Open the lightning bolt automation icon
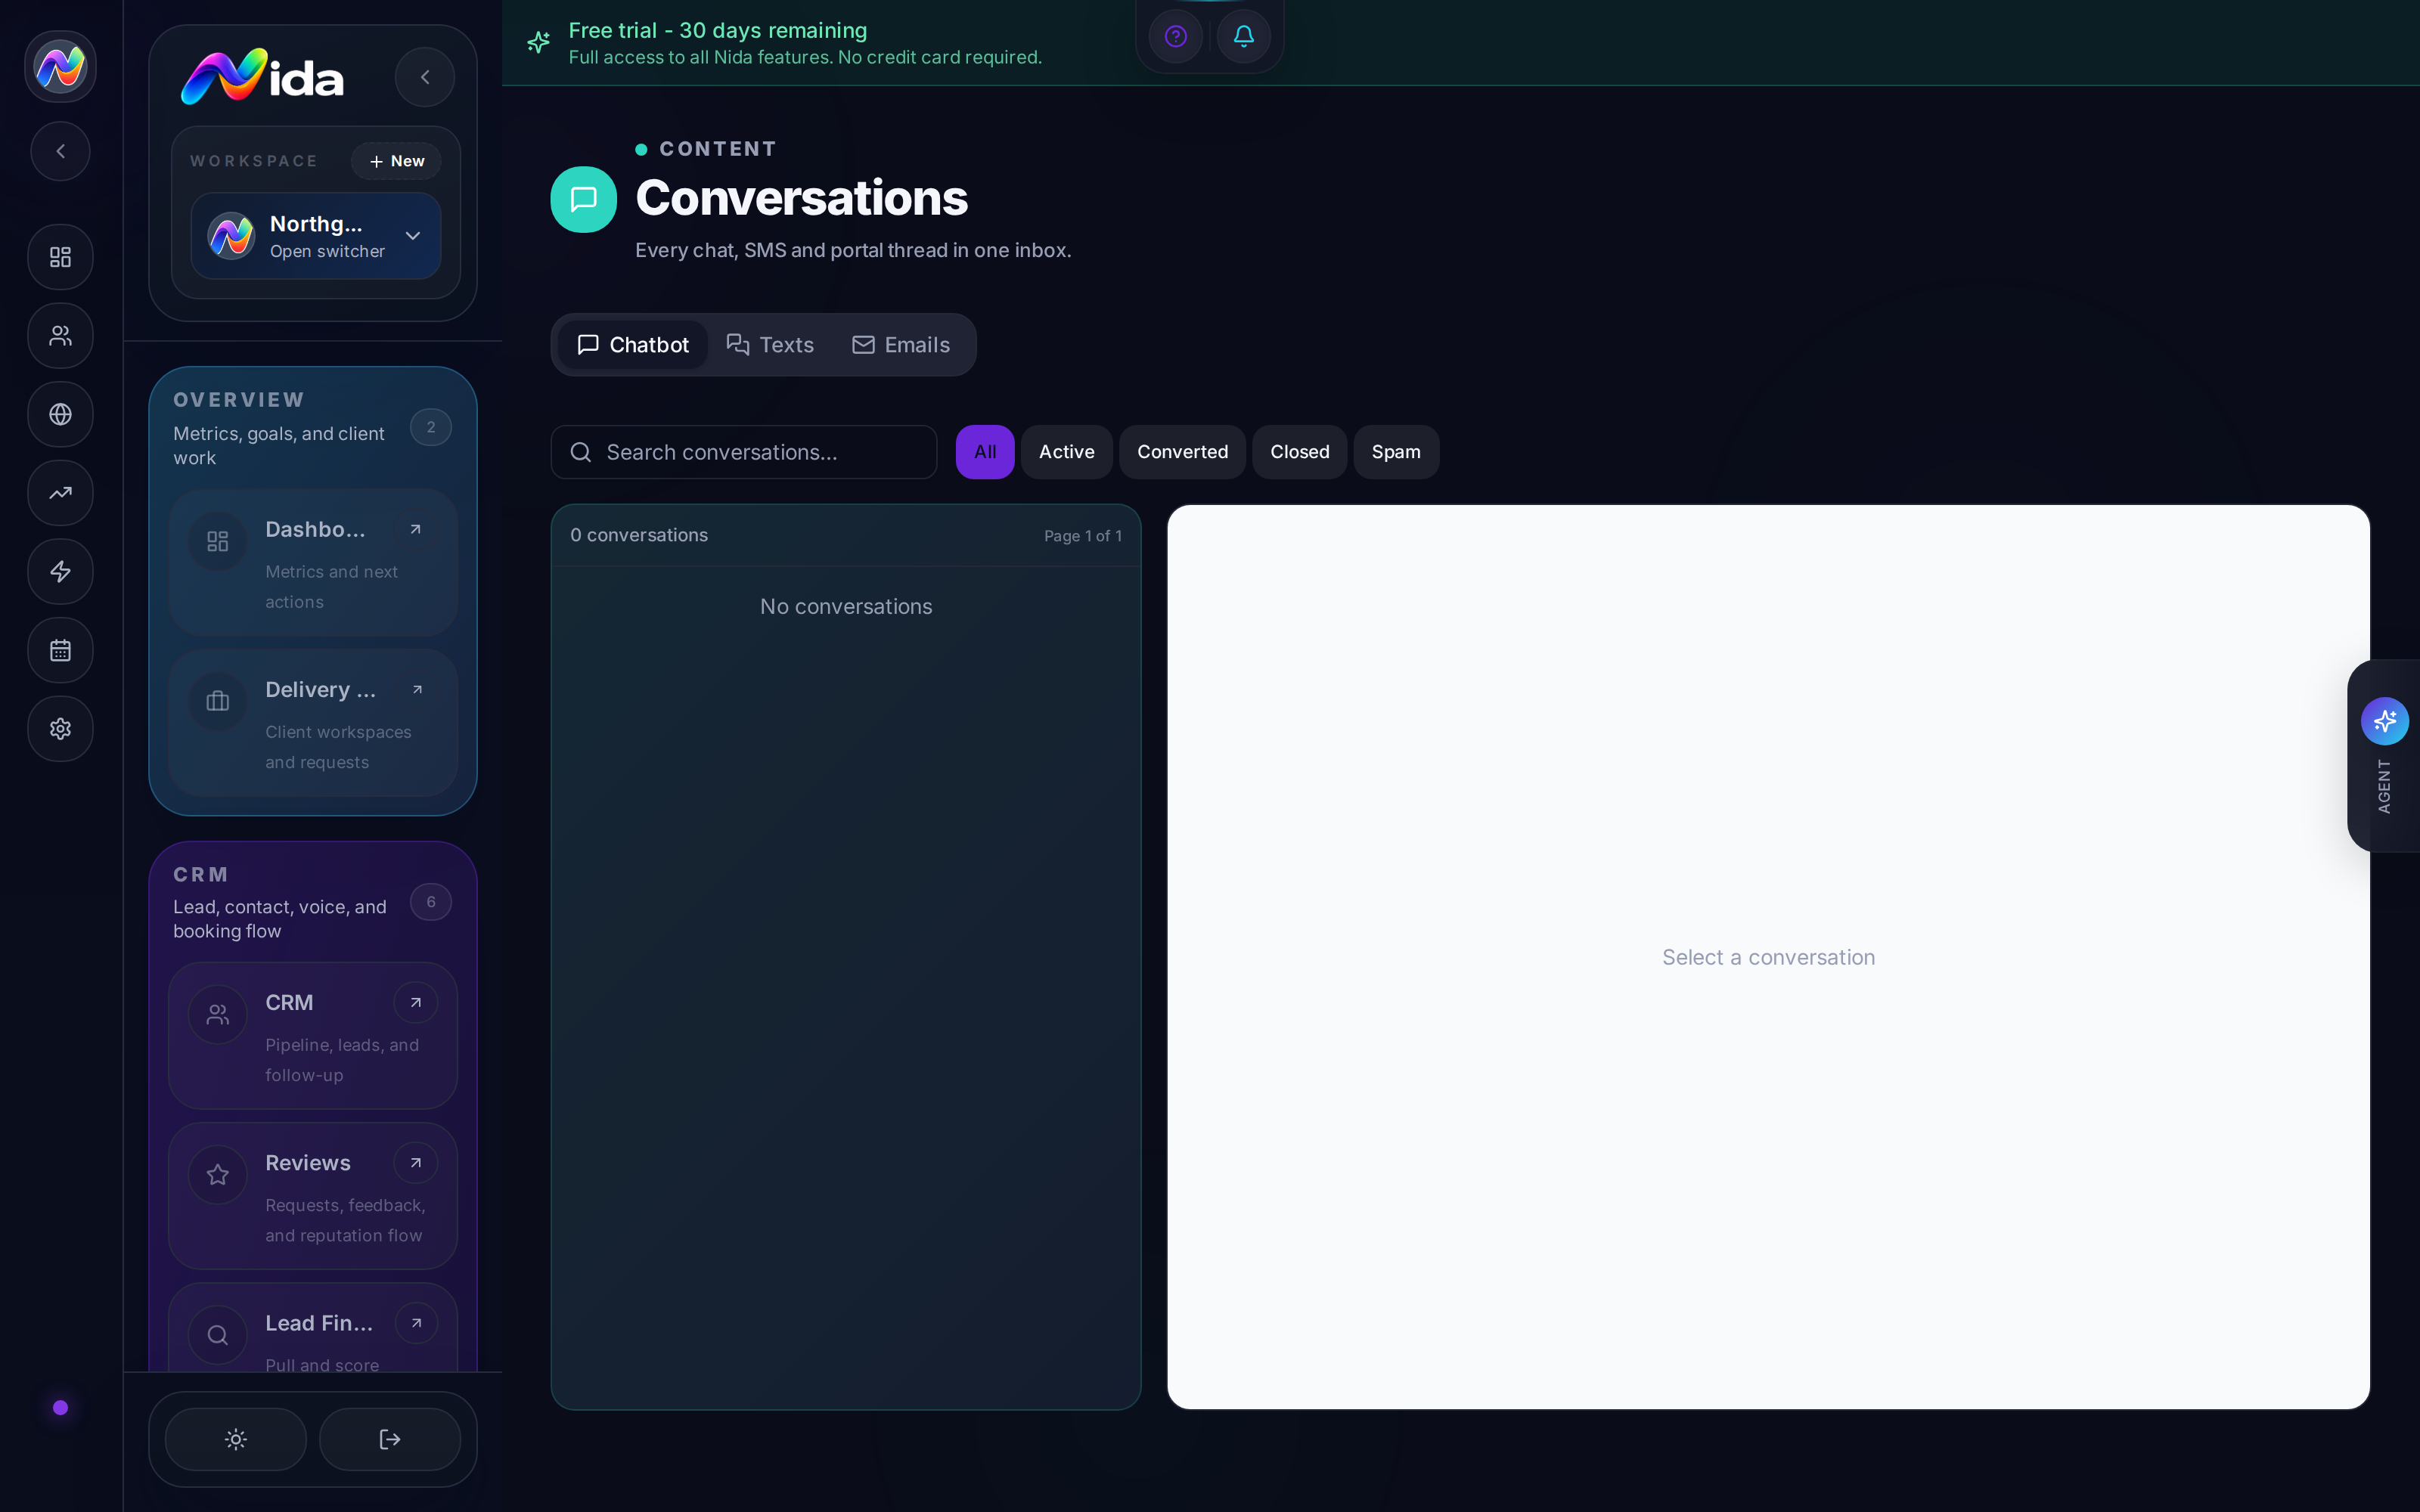This screenshot has height=1512, width=2420. click(60, 572)
